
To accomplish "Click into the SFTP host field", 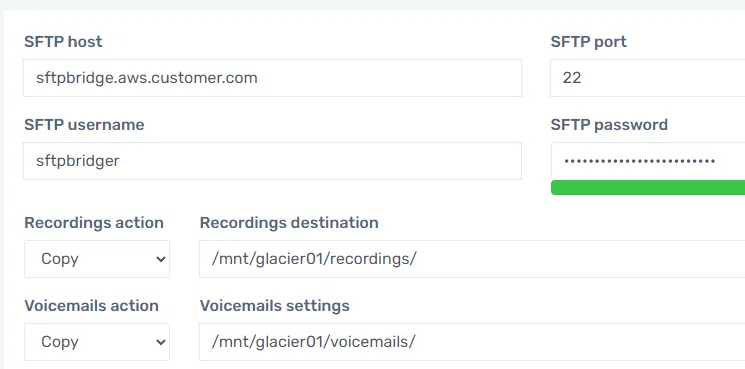I will 272,78.
